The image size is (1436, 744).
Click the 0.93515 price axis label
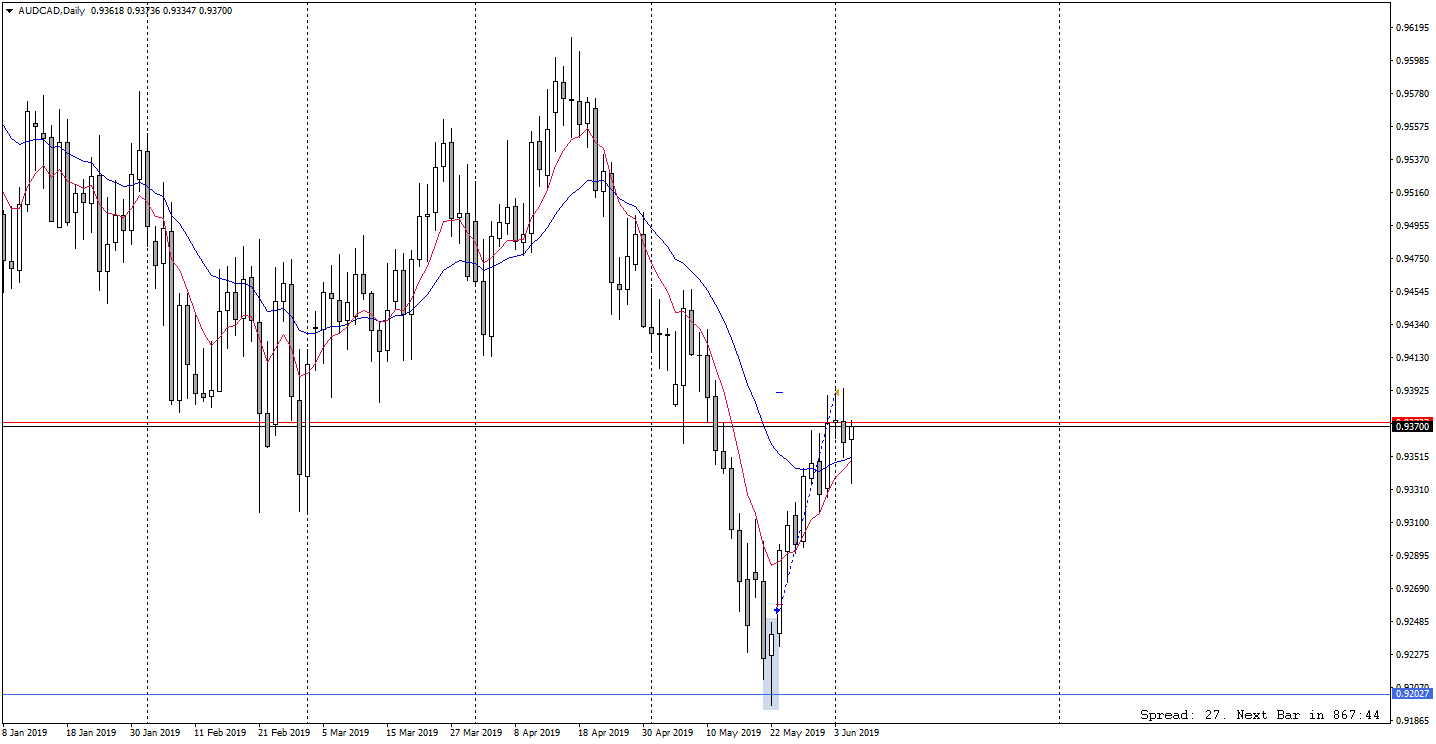[1412, 456]
